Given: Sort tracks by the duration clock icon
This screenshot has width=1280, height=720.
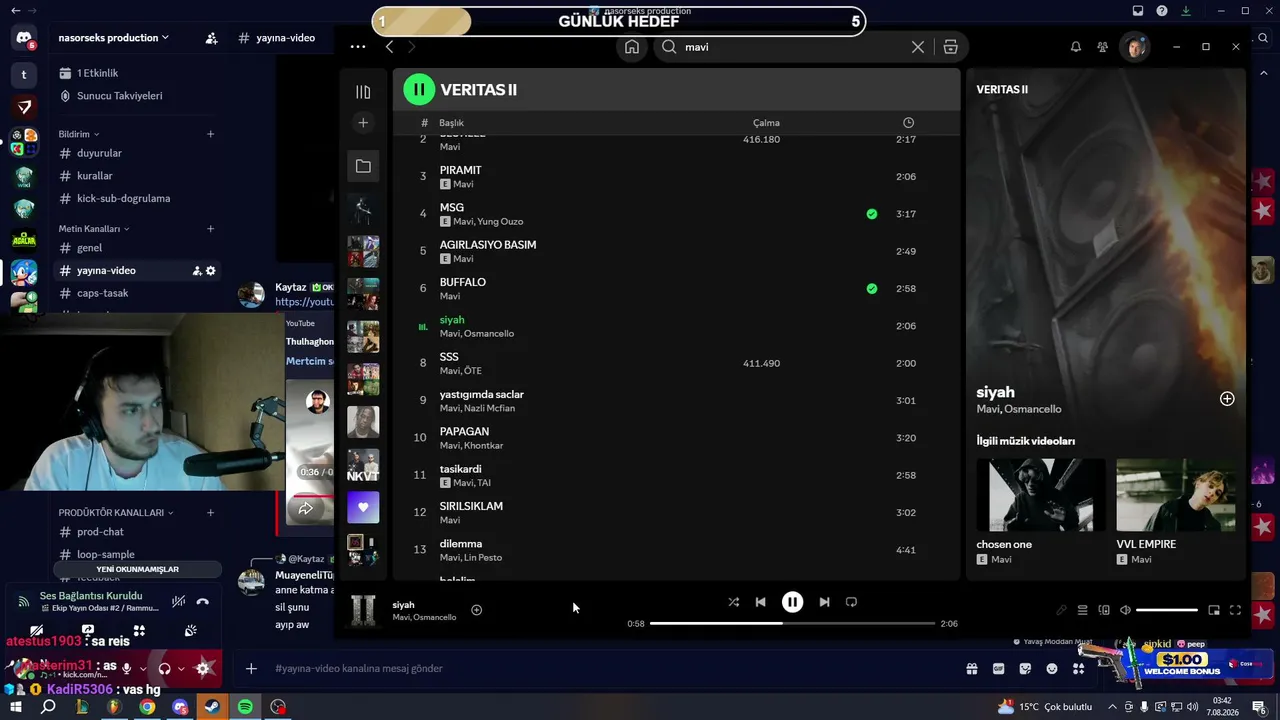Looking at the screenshot, I should click(x=908, y=122).
